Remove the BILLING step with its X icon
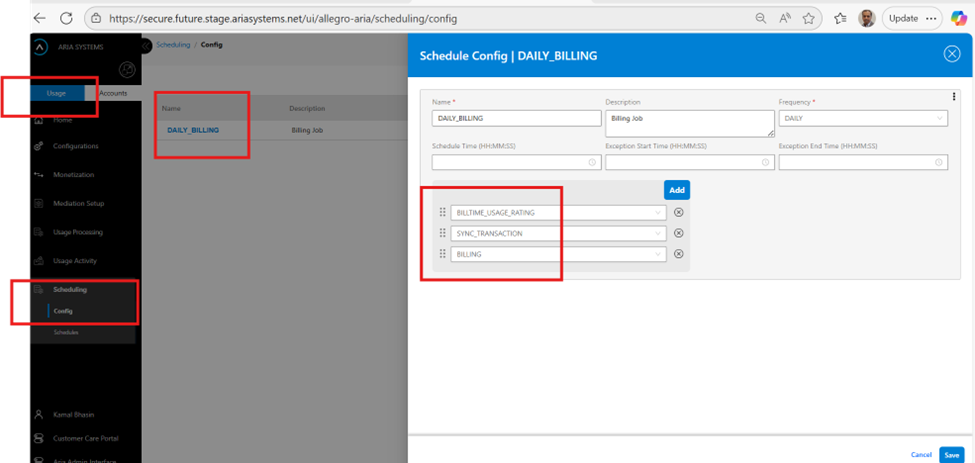 click(x=679, y=254)
